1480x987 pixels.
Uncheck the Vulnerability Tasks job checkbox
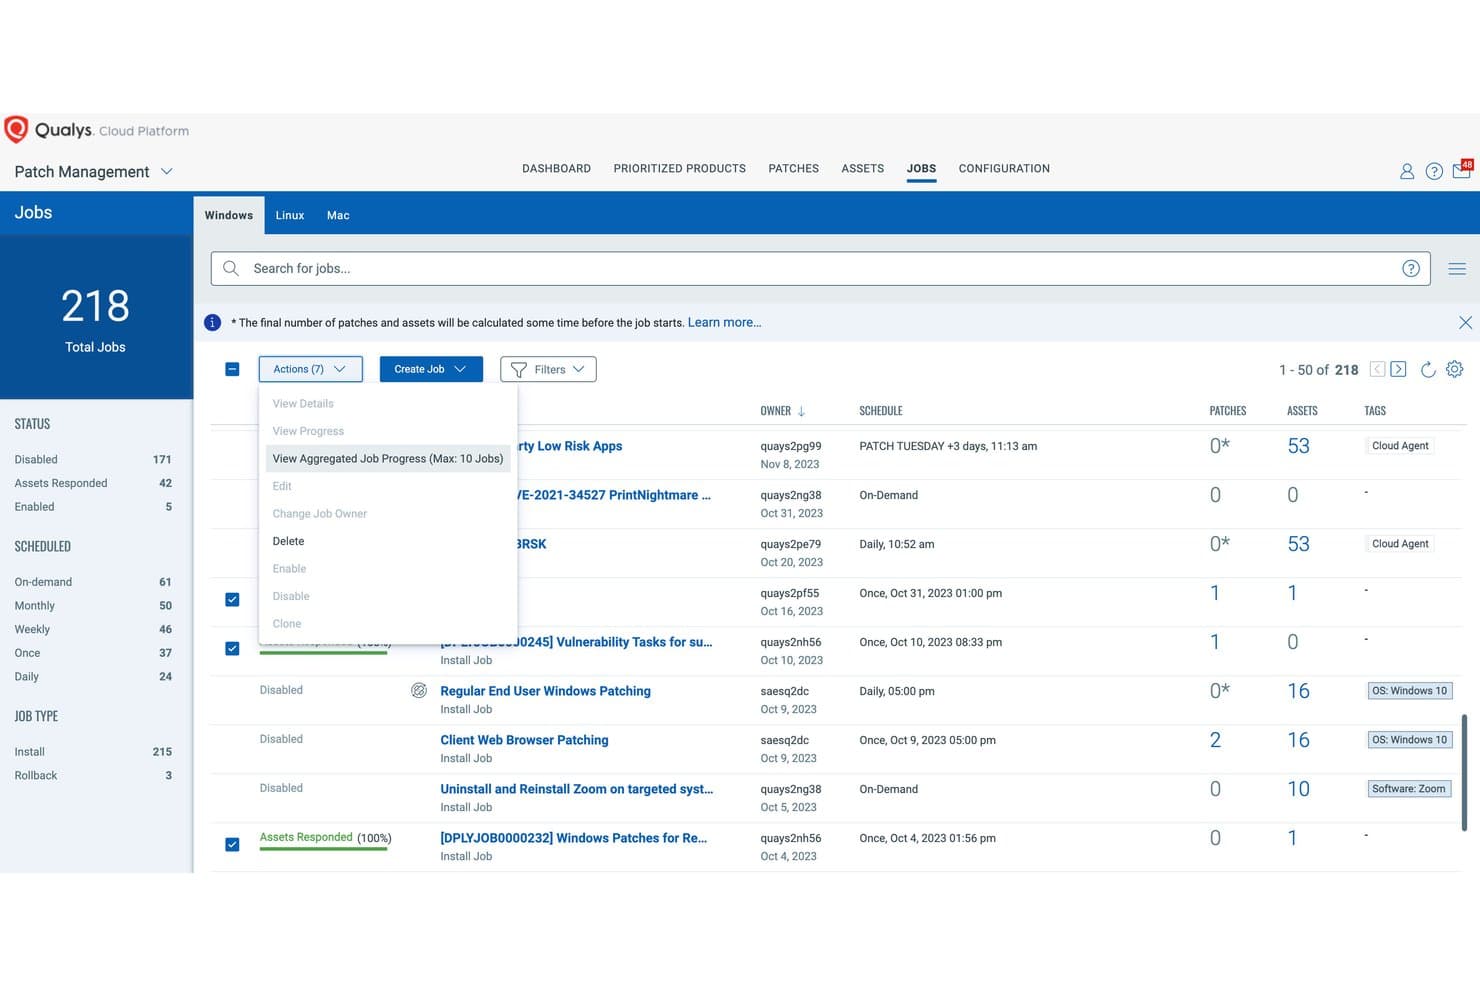232,648
